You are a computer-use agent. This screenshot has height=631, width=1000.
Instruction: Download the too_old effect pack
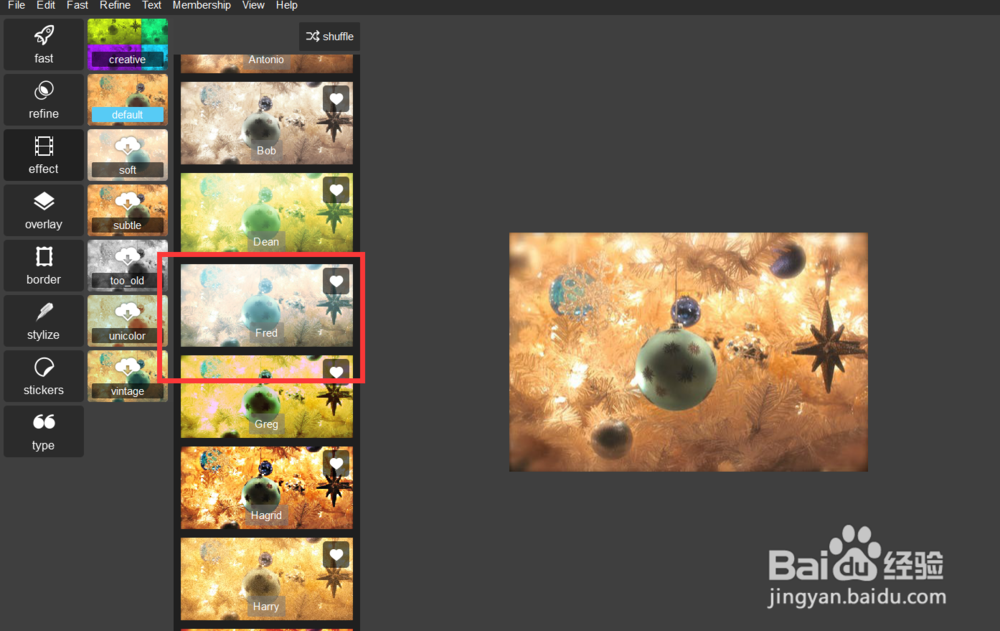(x=128, y=265)
